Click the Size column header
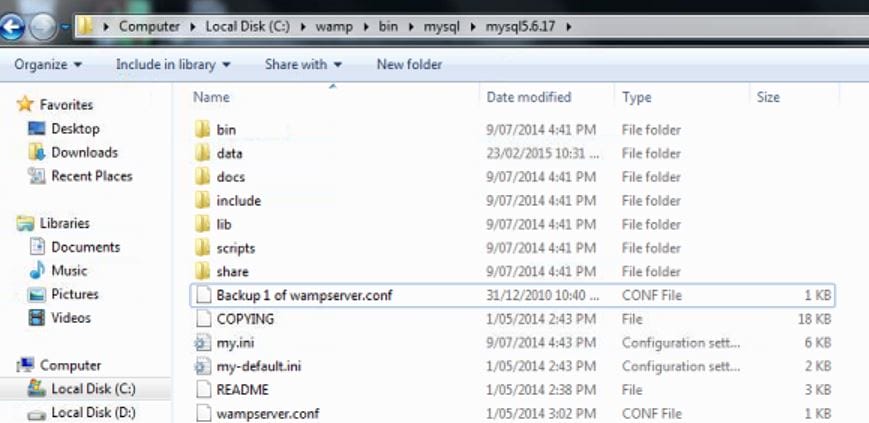869x423 pixels. click(768, 97)
